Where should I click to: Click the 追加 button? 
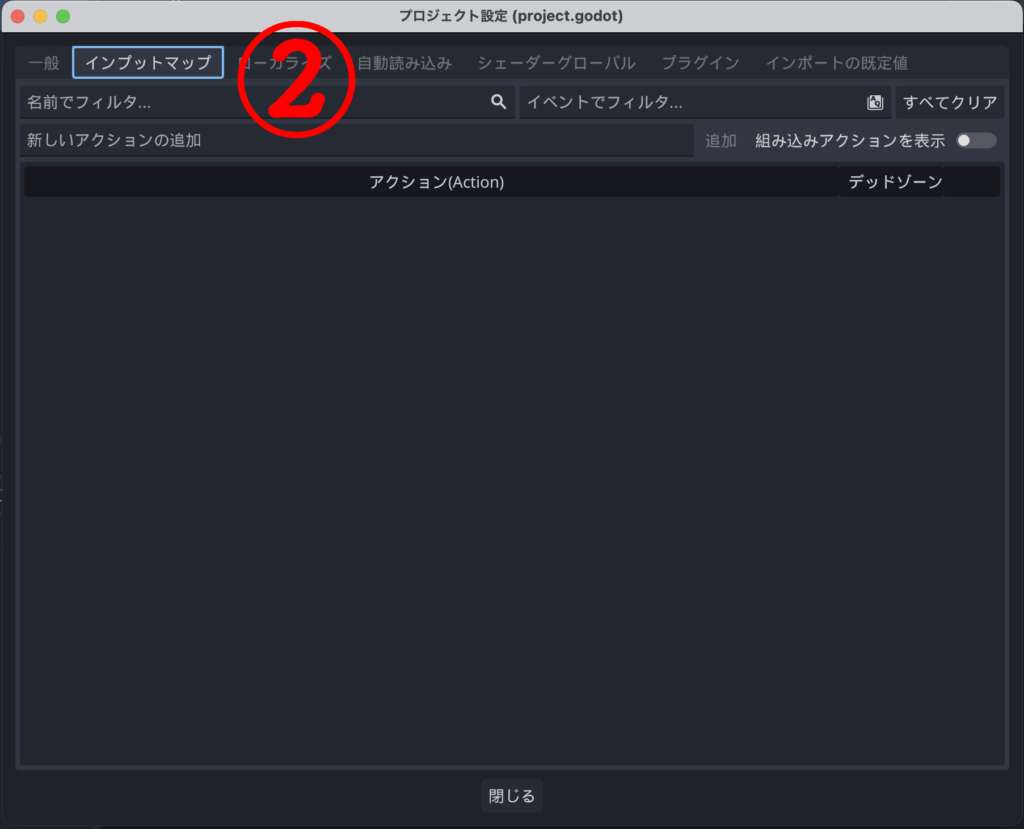pyautogui.click(x=720, y=141)
